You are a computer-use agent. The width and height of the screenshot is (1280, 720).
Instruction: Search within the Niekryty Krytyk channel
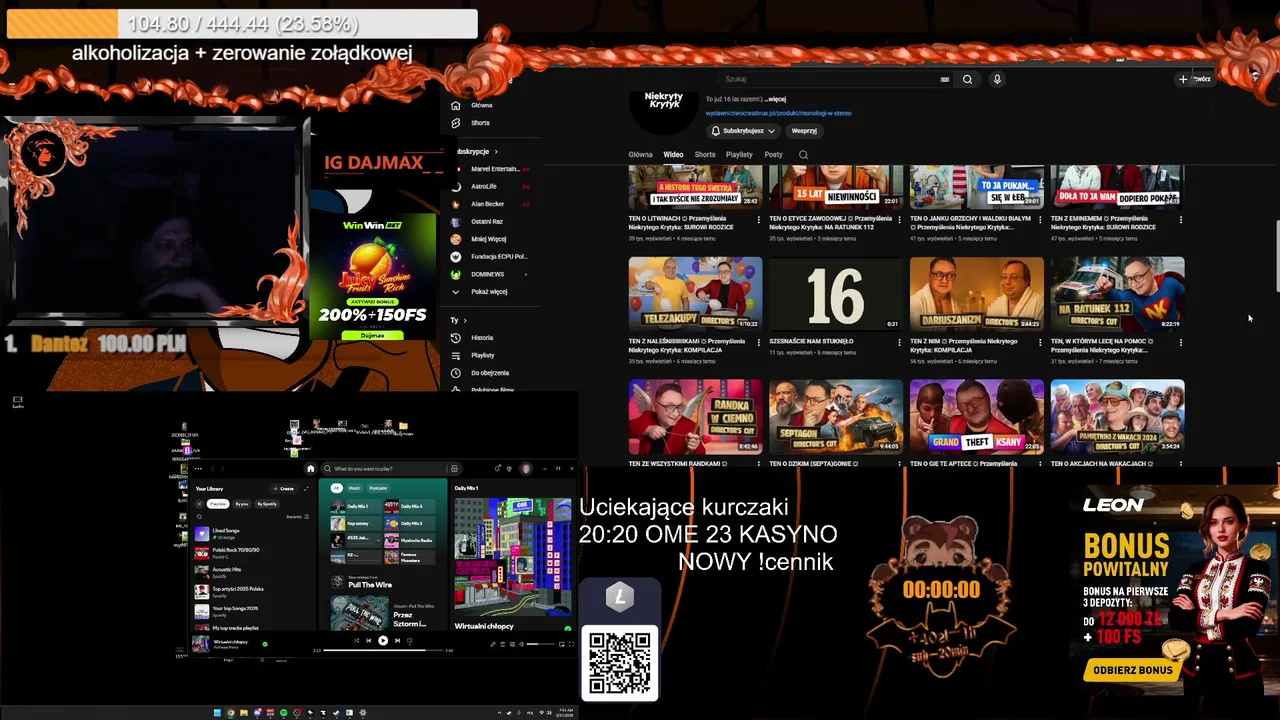[x=803, y=155]
